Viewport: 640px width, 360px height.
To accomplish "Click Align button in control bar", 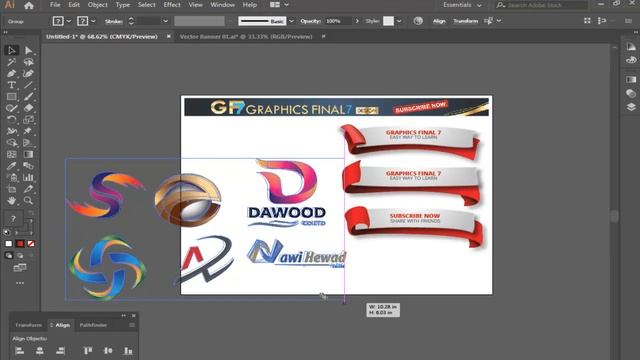I will [x=439, y=21].
